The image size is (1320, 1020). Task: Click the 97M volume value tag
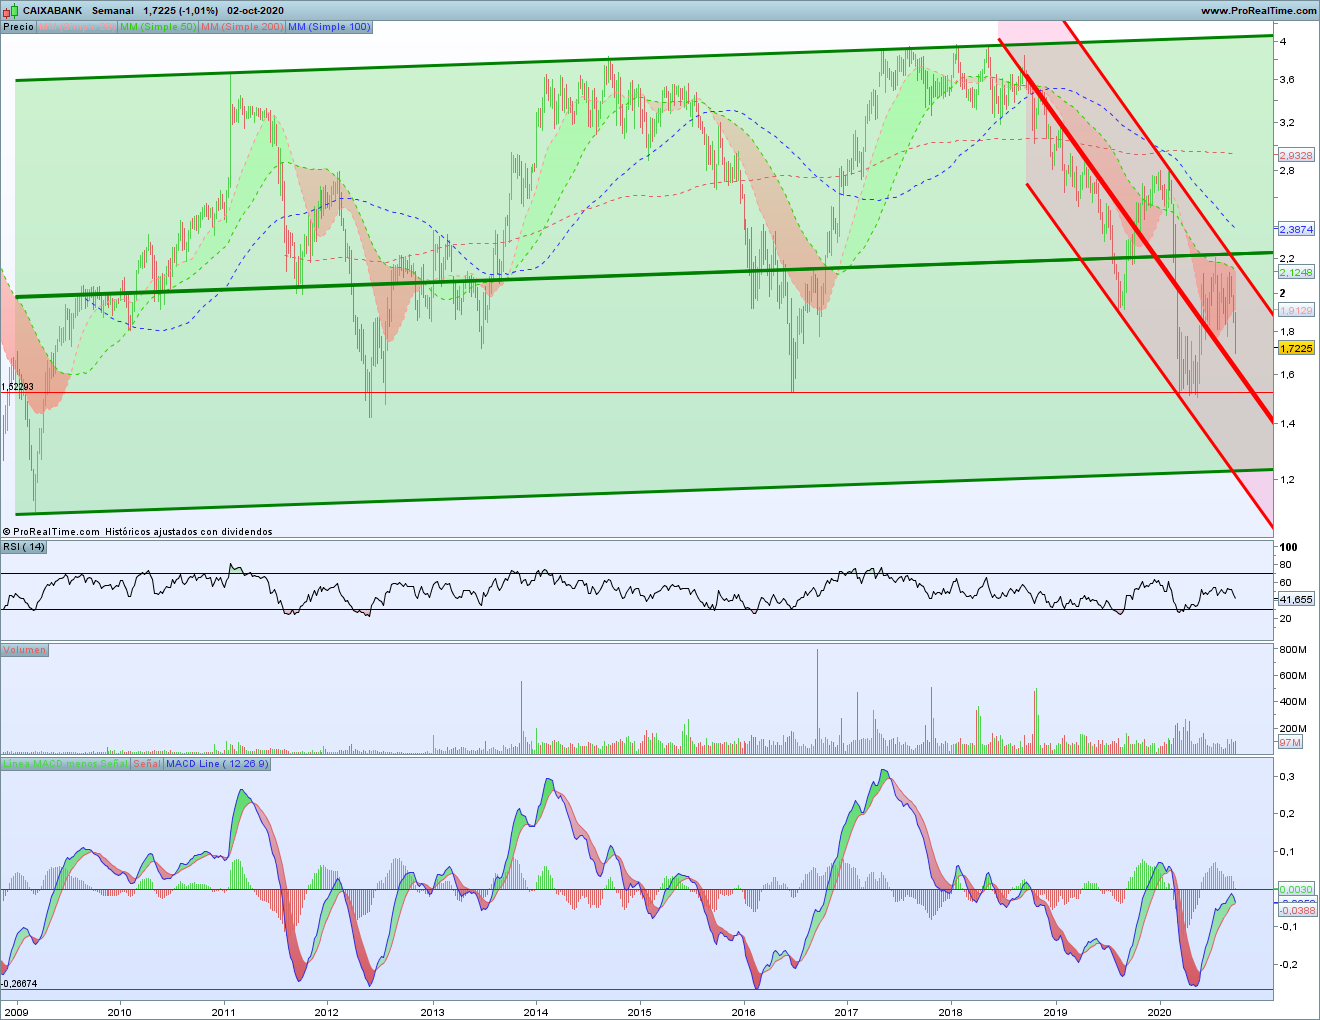pyautogui.click(x=1289, y=743)
